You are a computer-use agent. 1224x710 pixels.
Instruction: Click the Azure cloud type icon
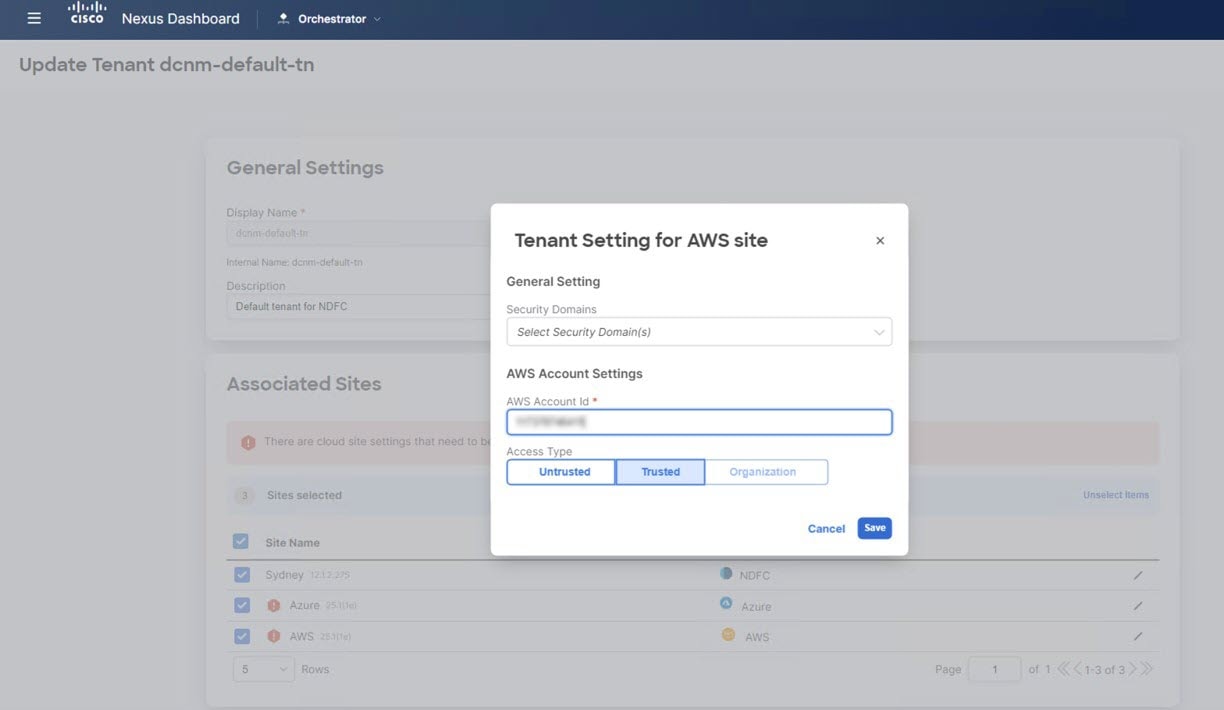726,604
